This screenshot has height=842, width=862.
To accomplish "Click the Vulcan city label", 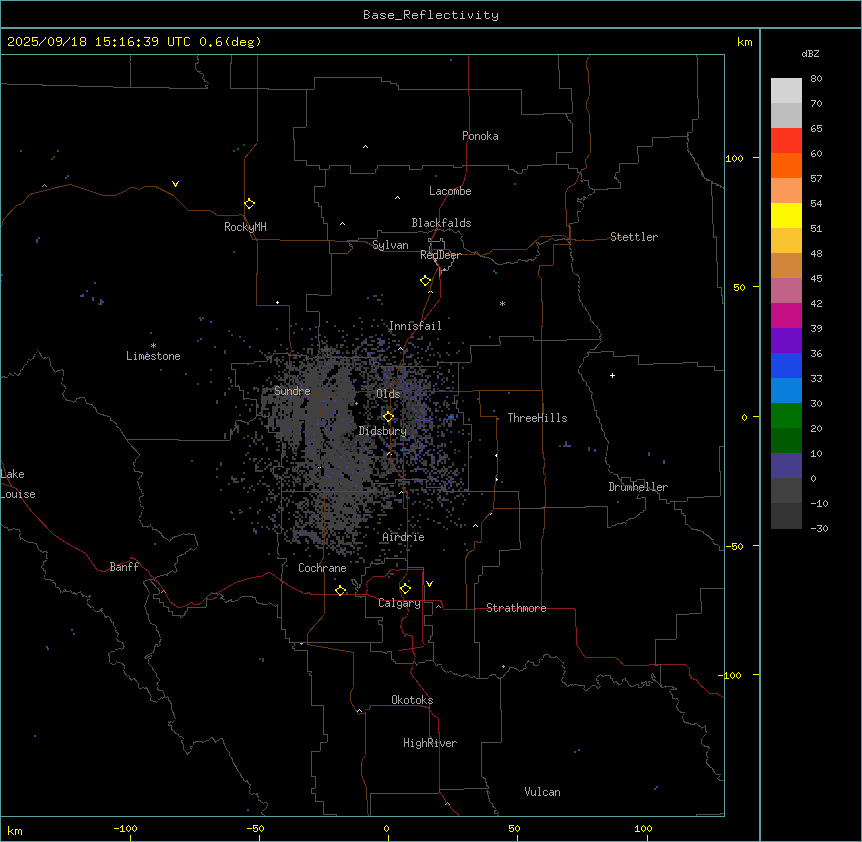I will point(542,792).
